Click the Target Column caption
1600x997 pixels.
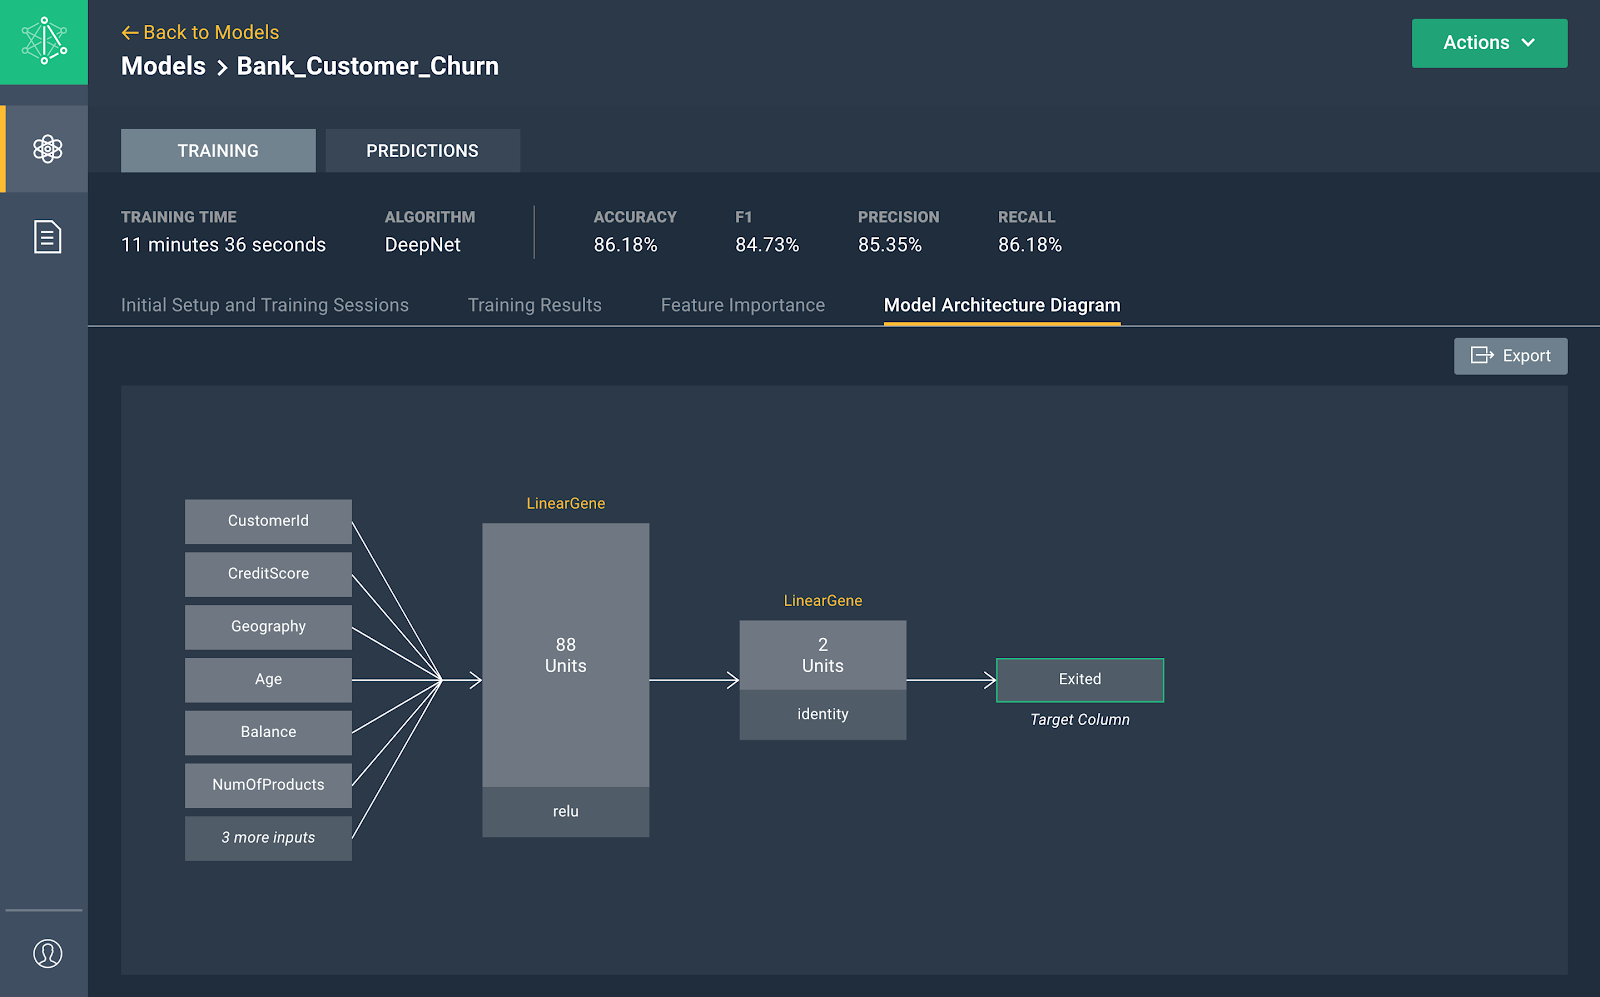[1080, 720]
